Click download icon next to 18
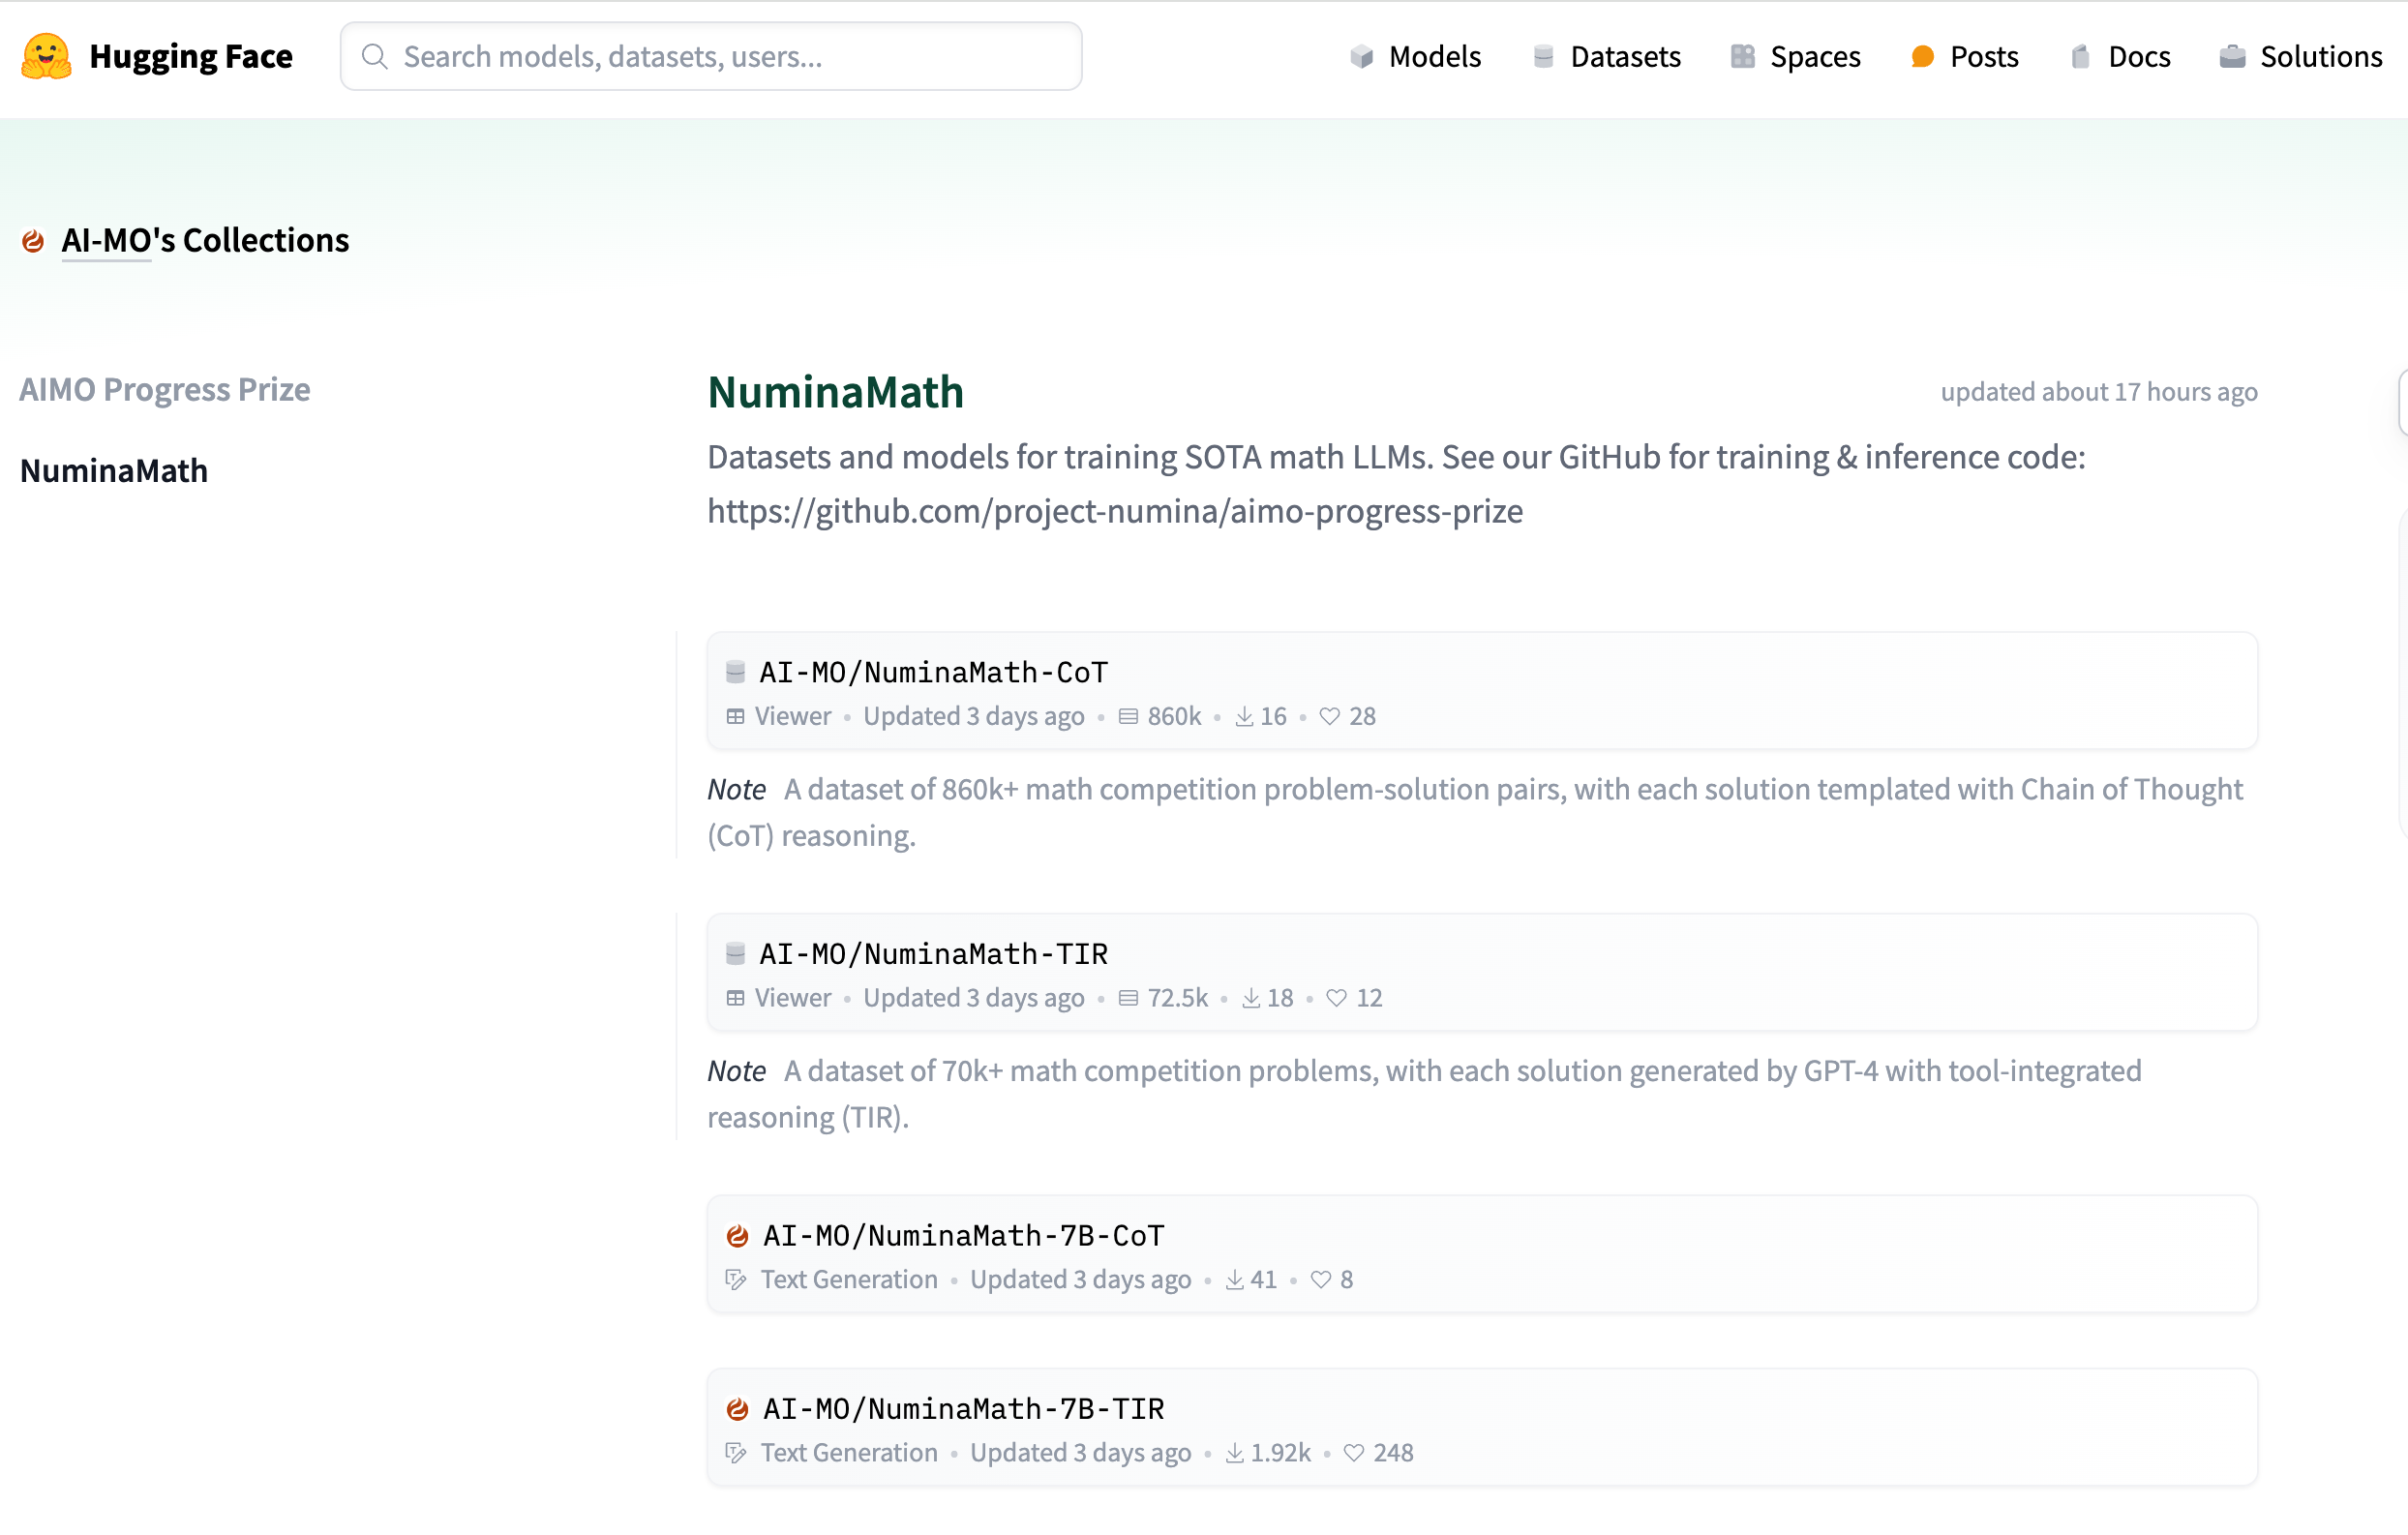Image resolution: width=2408 pixels, height=1535 pixels. click(1251, 999)
